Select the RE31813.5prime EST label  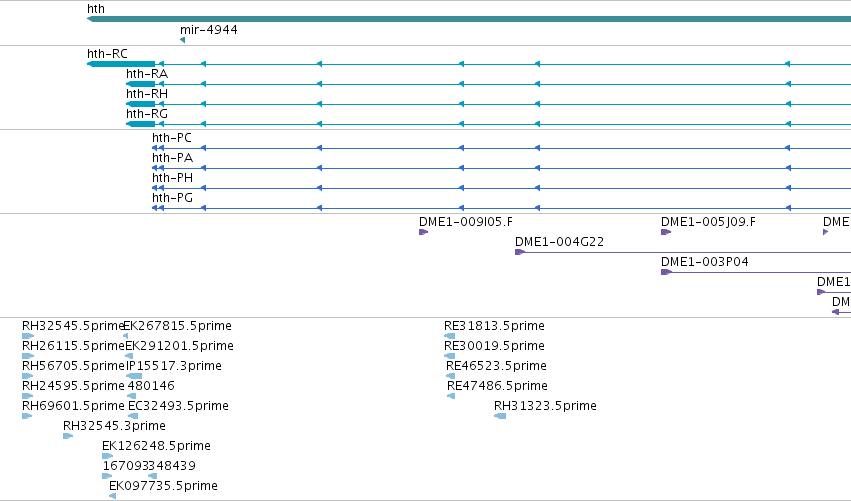point(494,326)
